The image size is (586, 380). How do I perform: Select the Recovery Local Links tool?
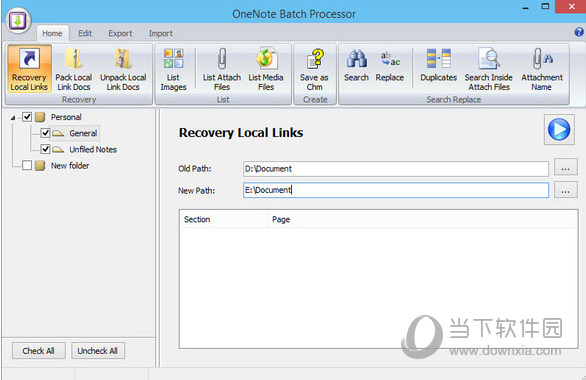[x=29, y=69]
